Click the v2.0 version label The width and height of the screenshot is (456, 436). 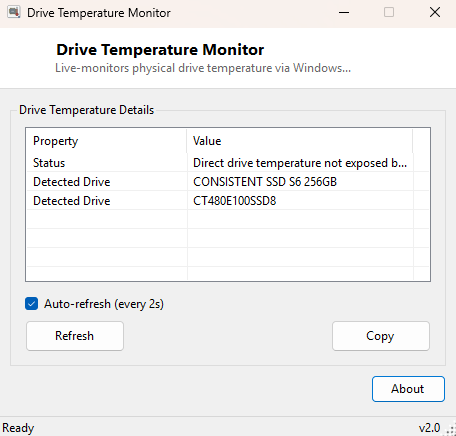click(x=429, y=428)
